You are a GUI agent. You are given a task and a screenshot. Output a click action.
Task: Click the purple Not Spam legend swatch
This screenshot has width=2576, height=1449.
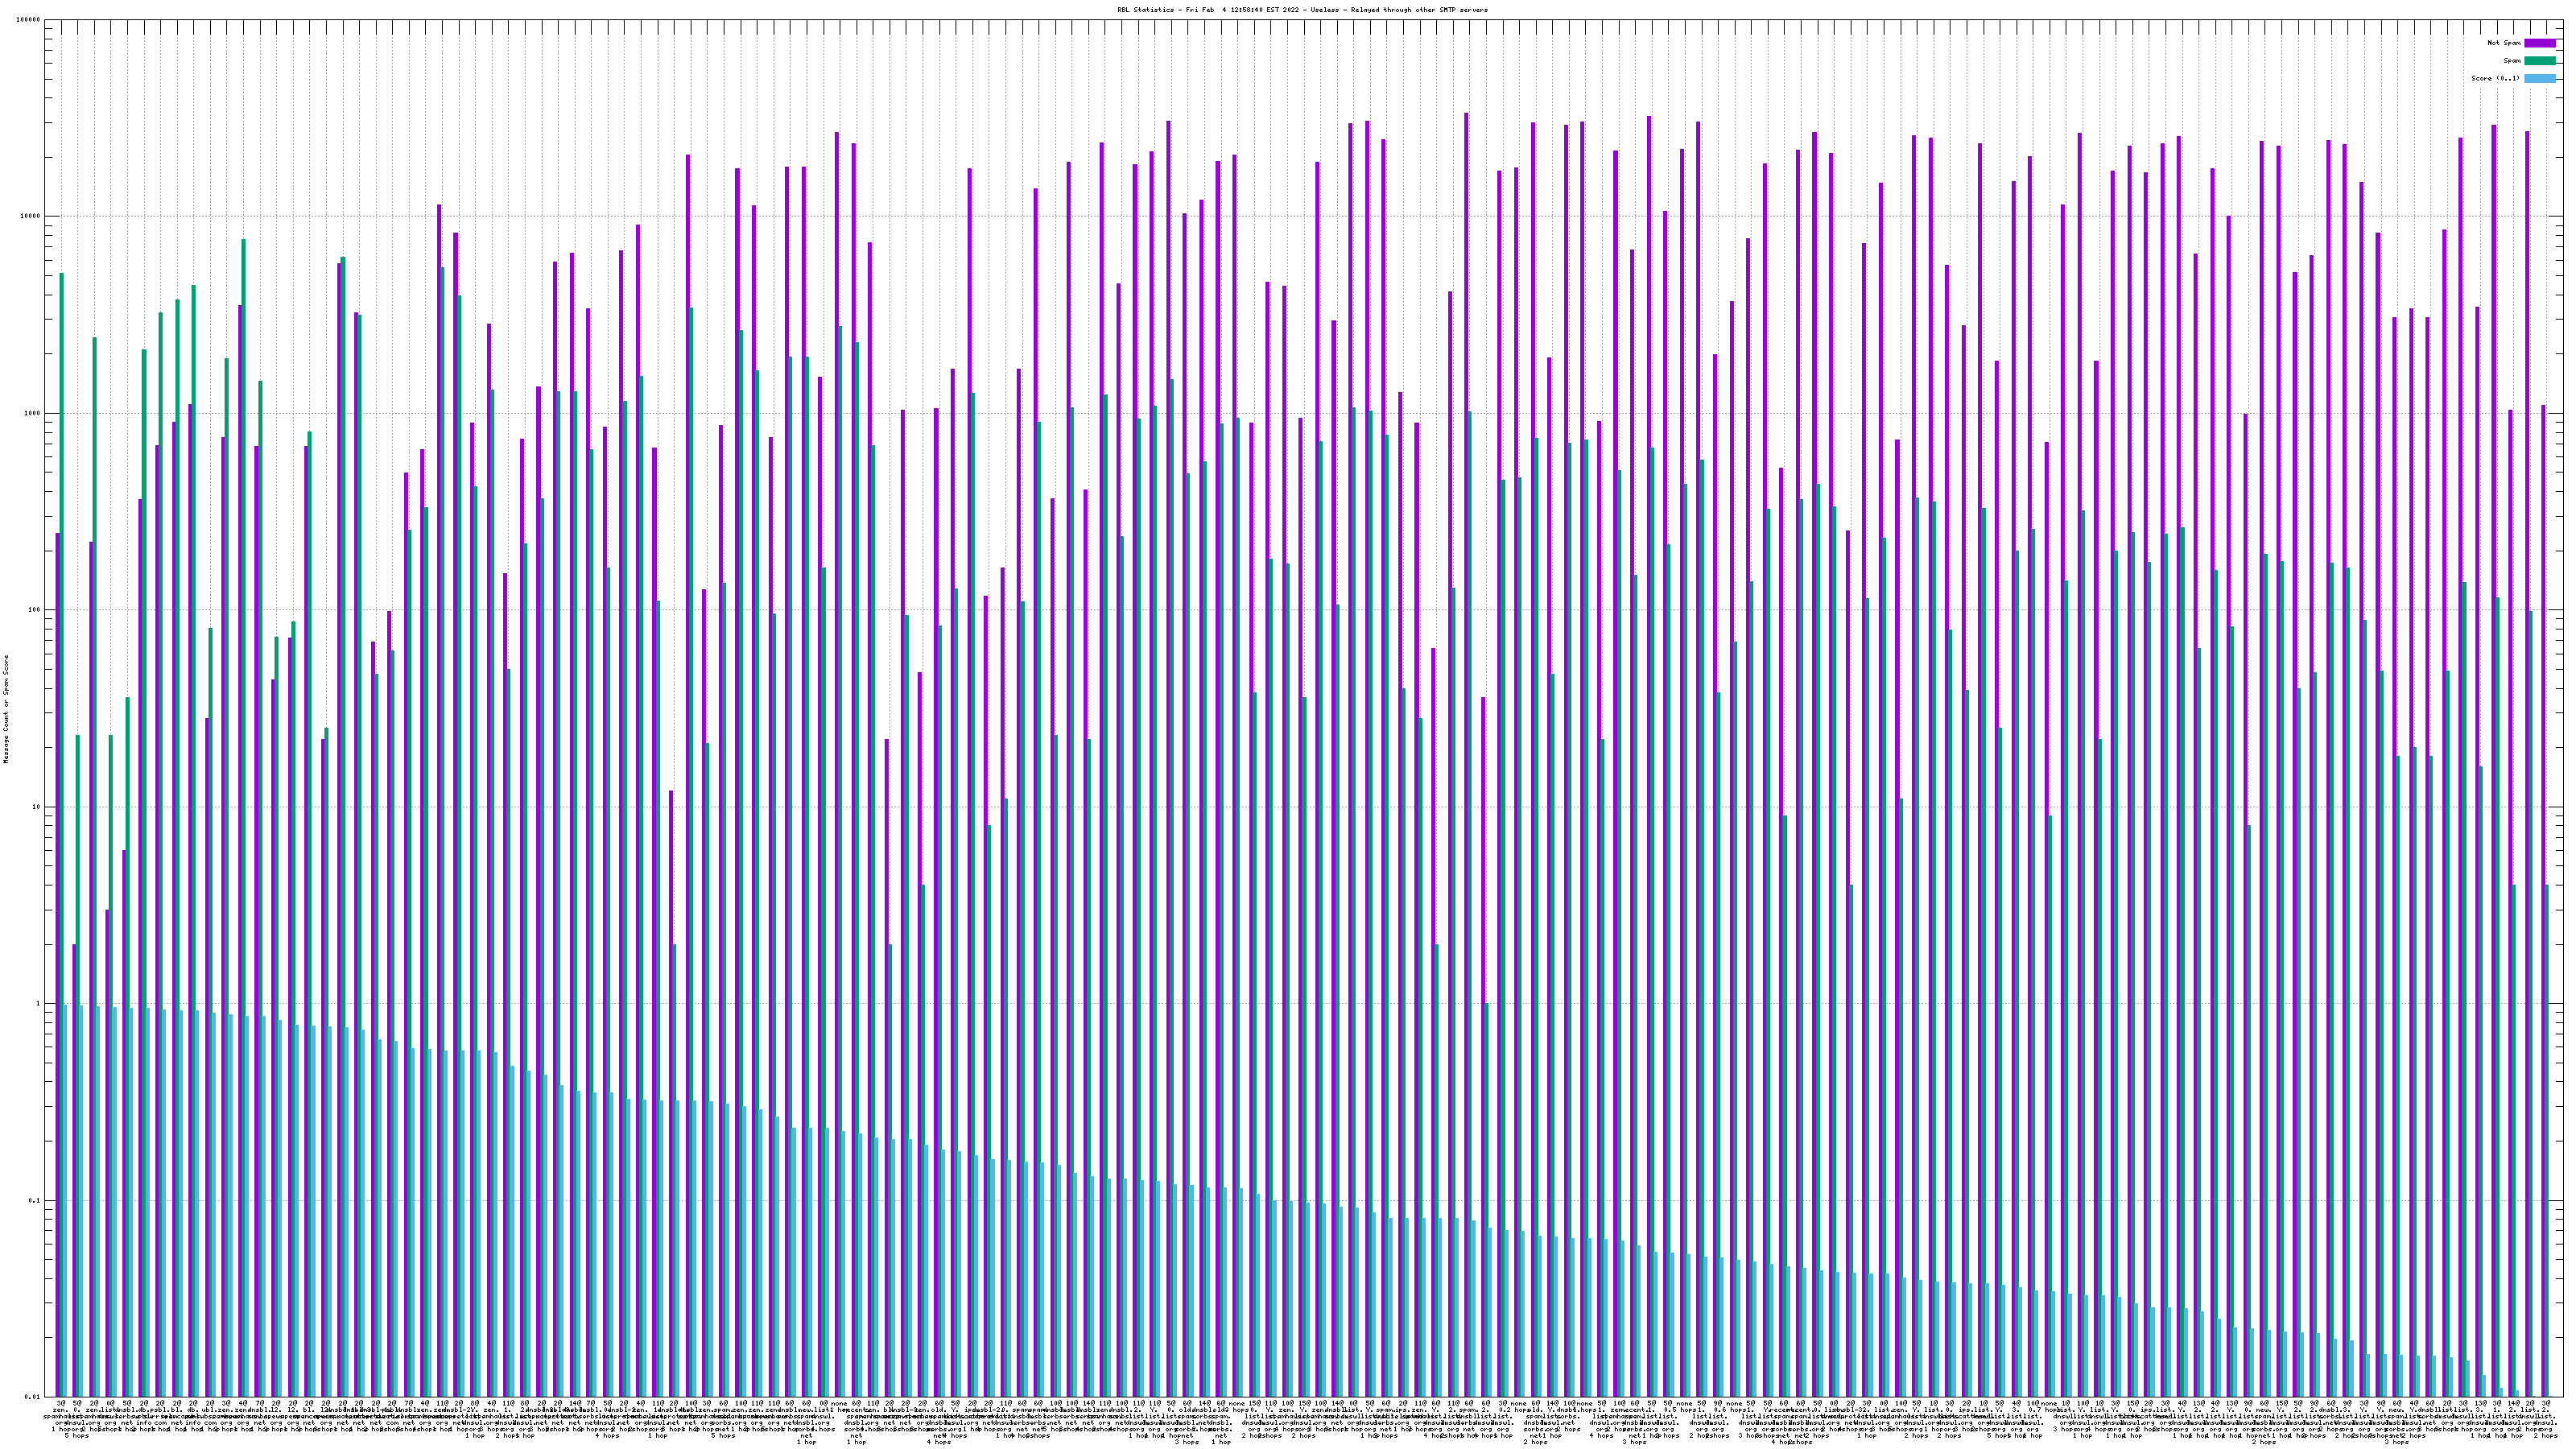[2539, 43]
